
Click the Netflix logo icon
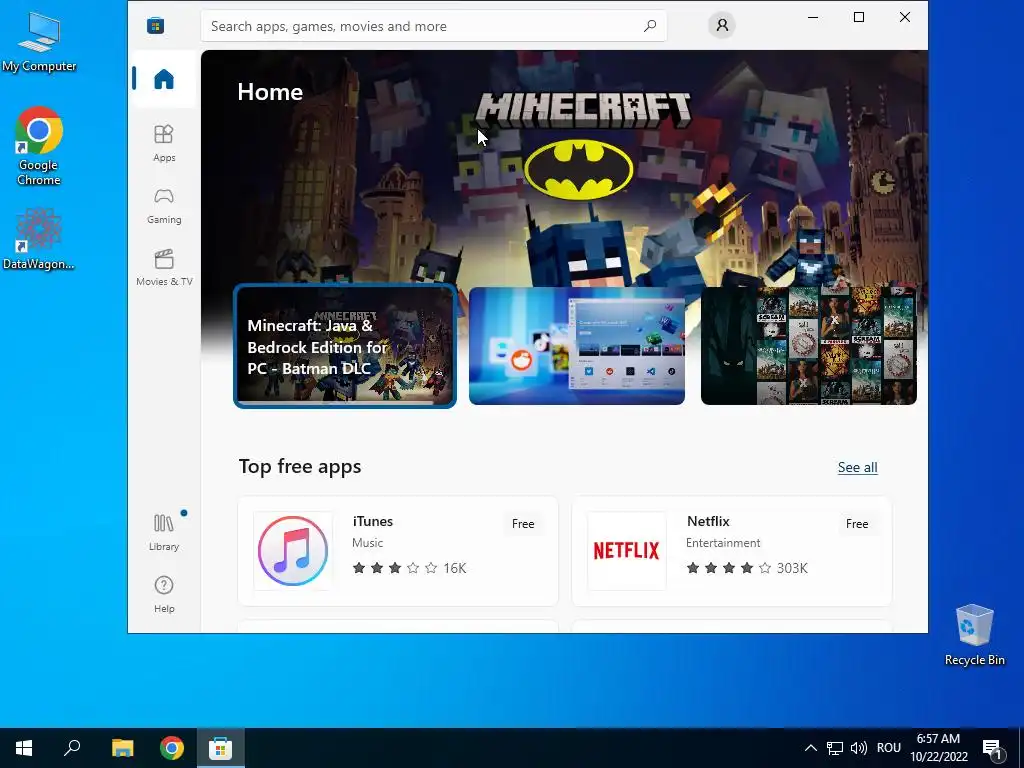coord(627,551)
